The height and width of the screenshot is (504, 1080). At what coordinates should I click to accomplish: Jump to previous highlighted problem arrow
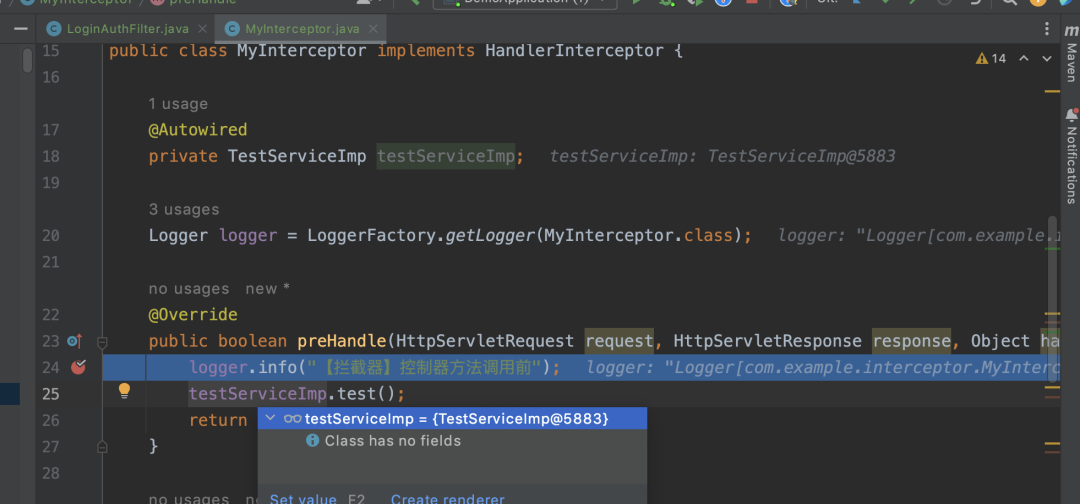point(1024,59)
